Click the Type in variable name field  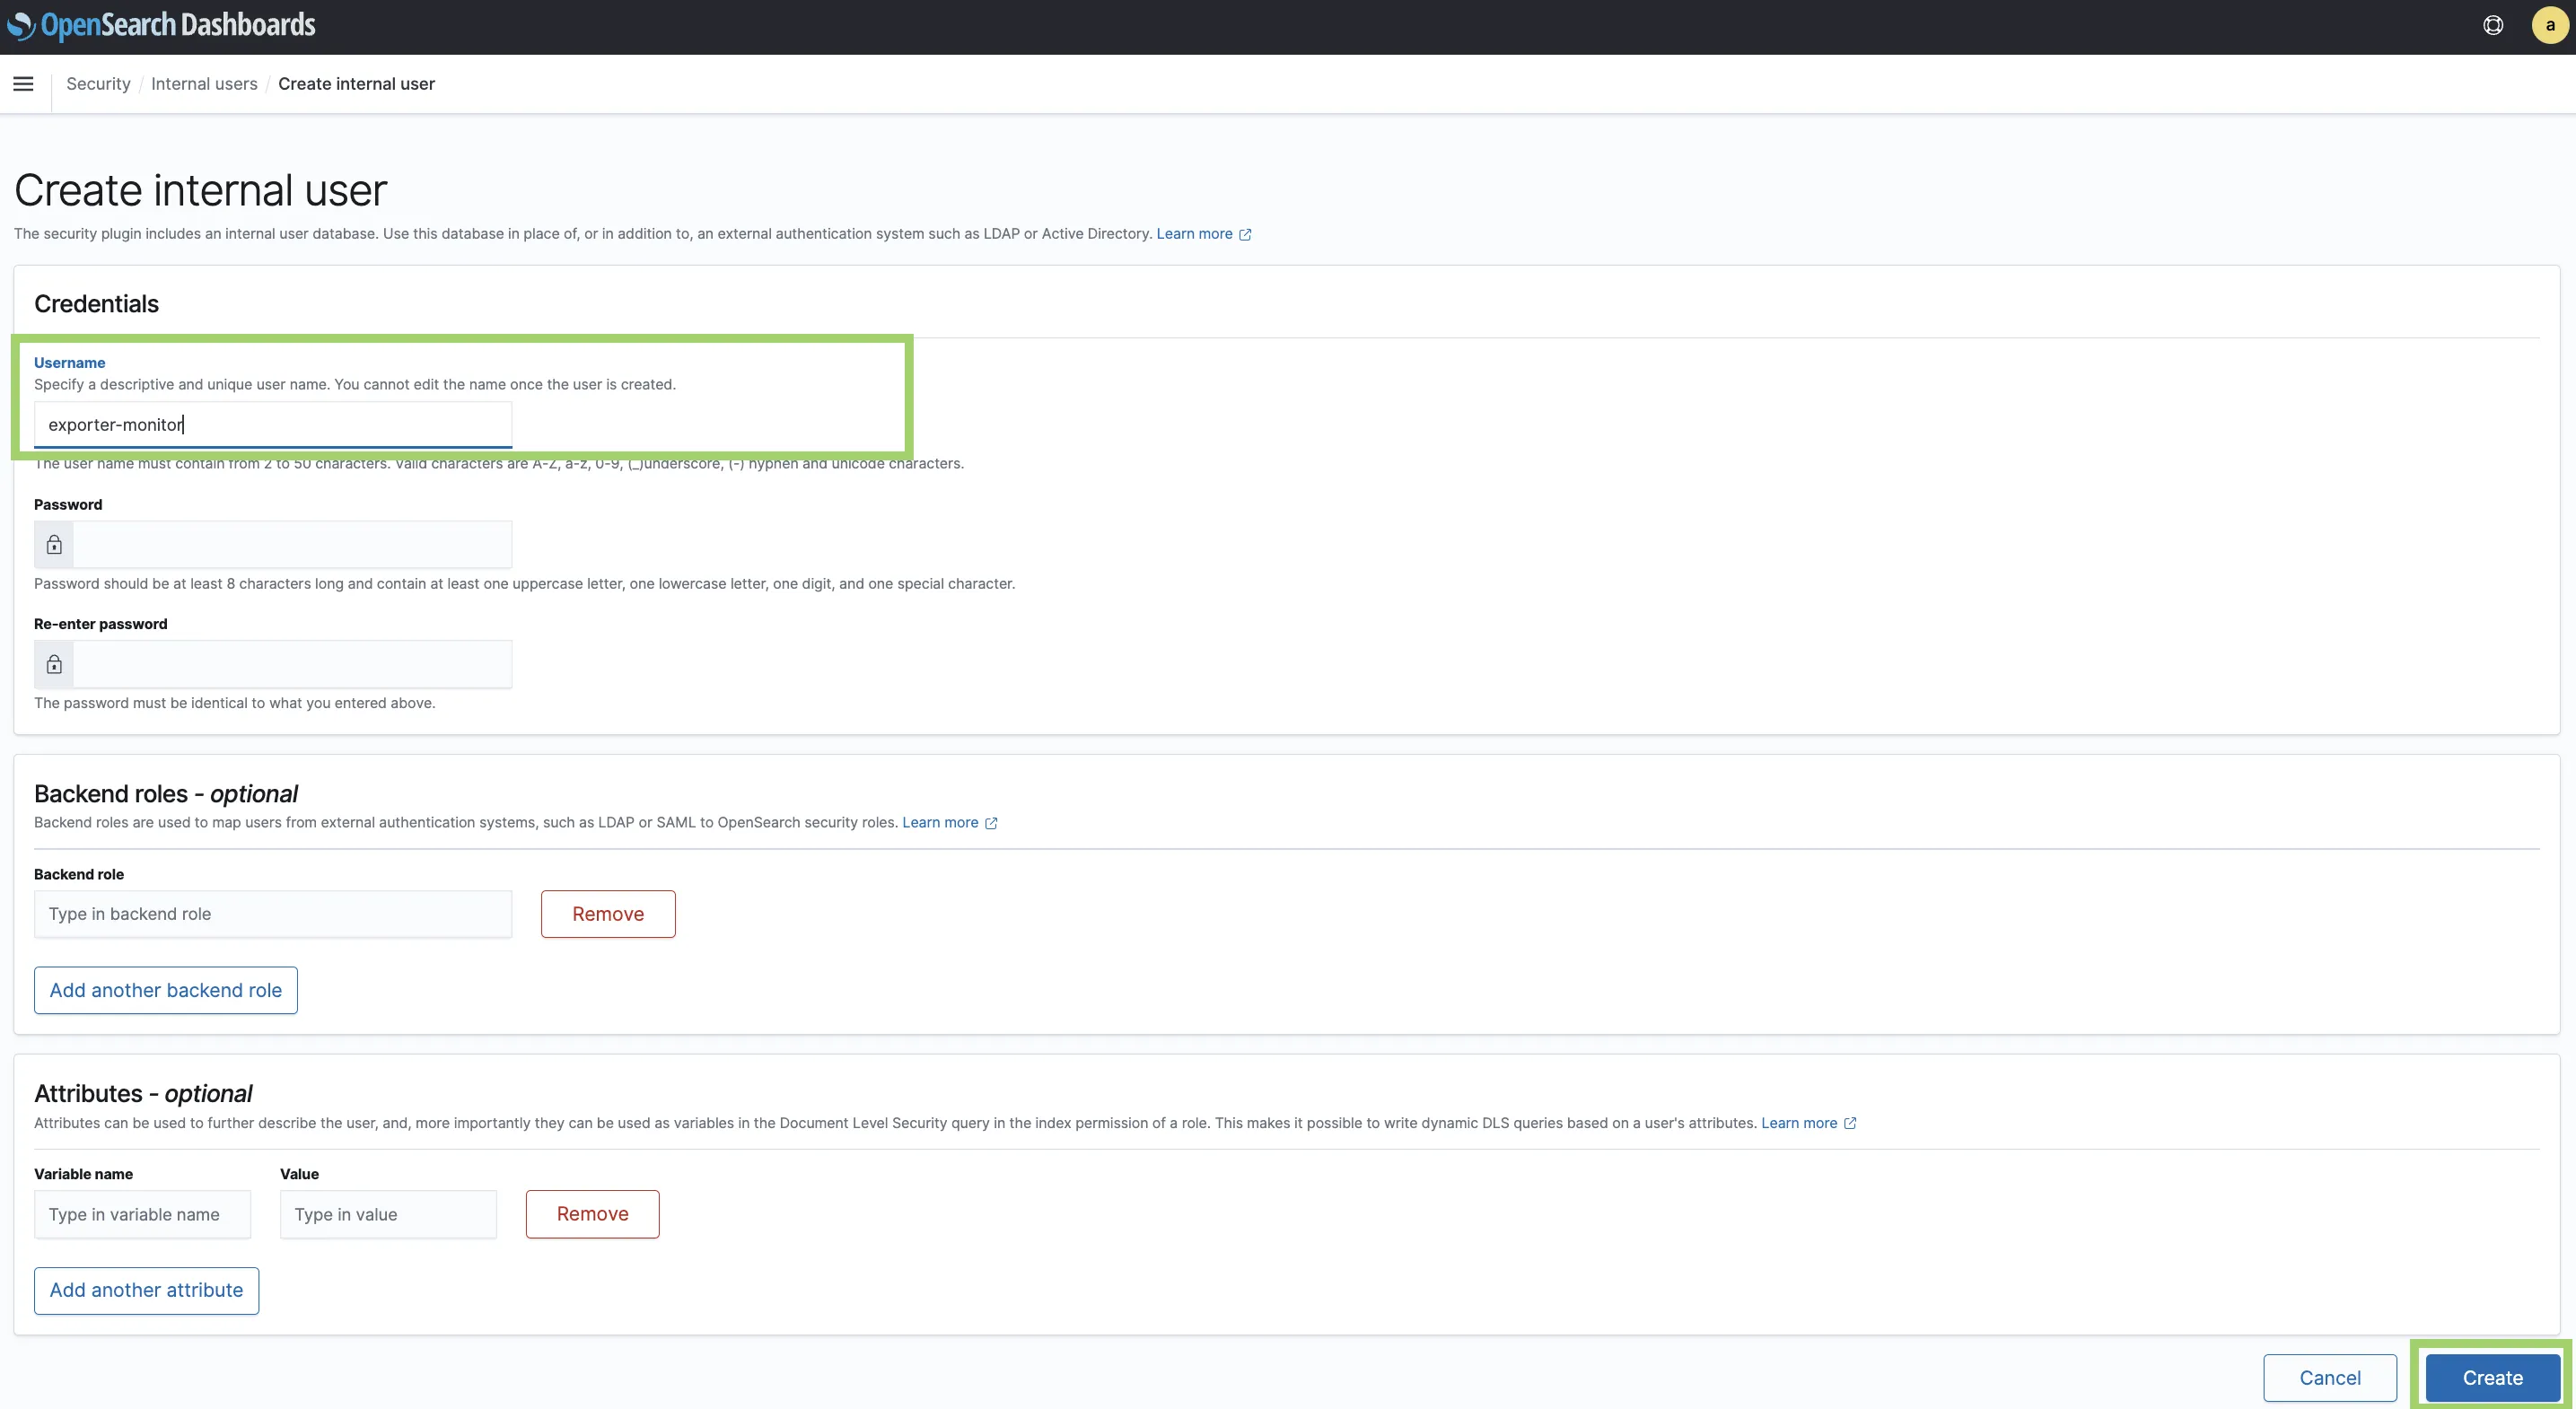coord(142,1214)
